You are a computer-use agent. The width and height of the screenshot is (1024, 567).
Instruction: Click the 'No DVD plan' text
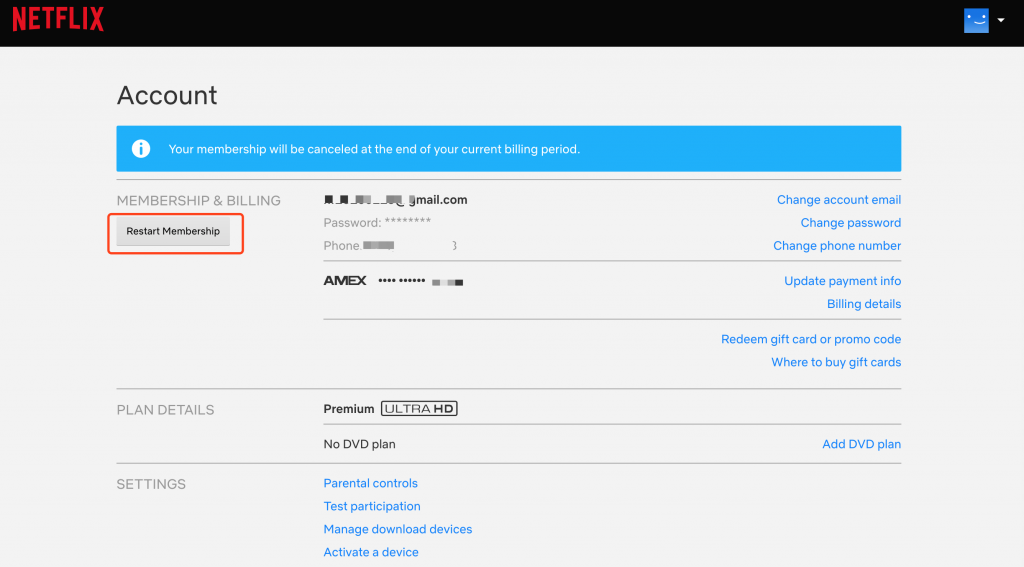pos(359,444)
